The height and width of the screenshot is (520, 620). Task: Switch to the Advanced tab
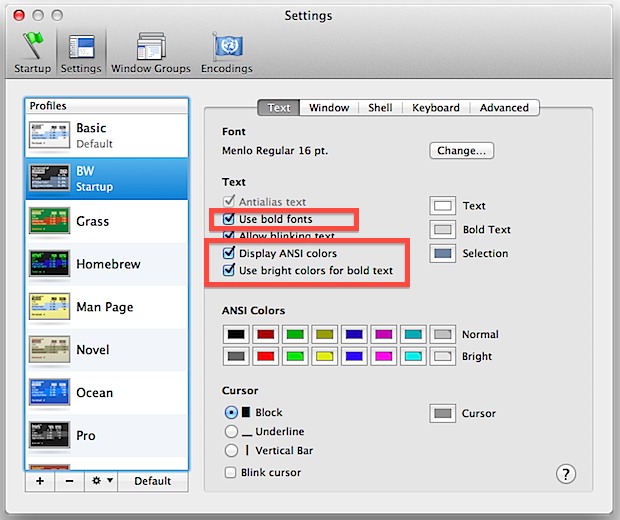point(505,108)
